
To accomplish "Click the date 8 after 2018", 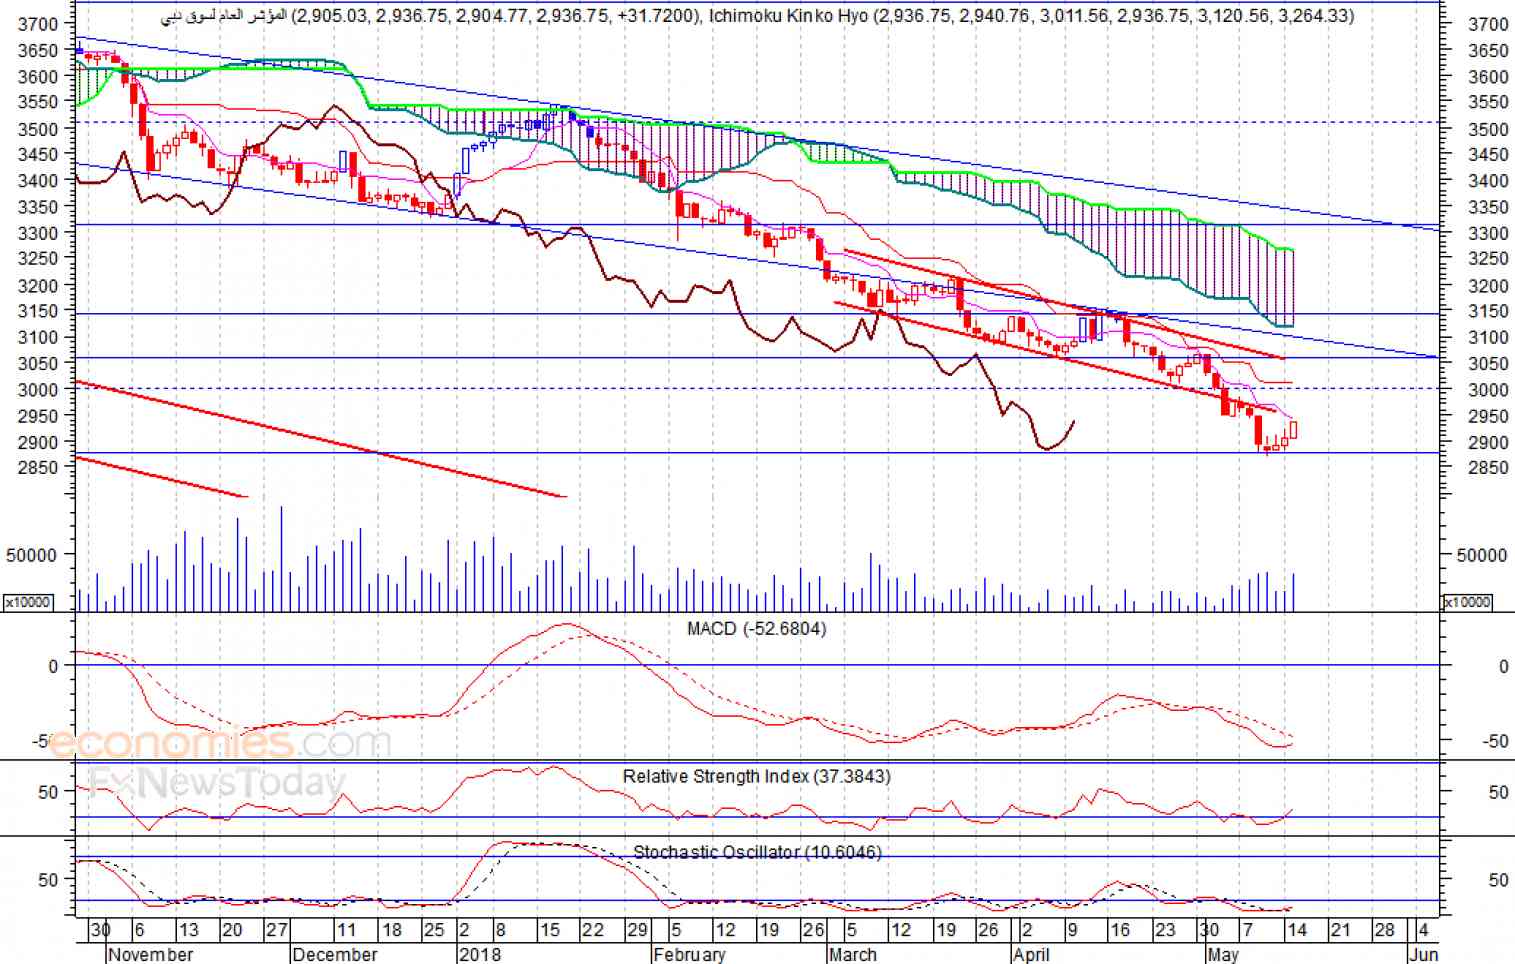I will (x=500, y=930).
